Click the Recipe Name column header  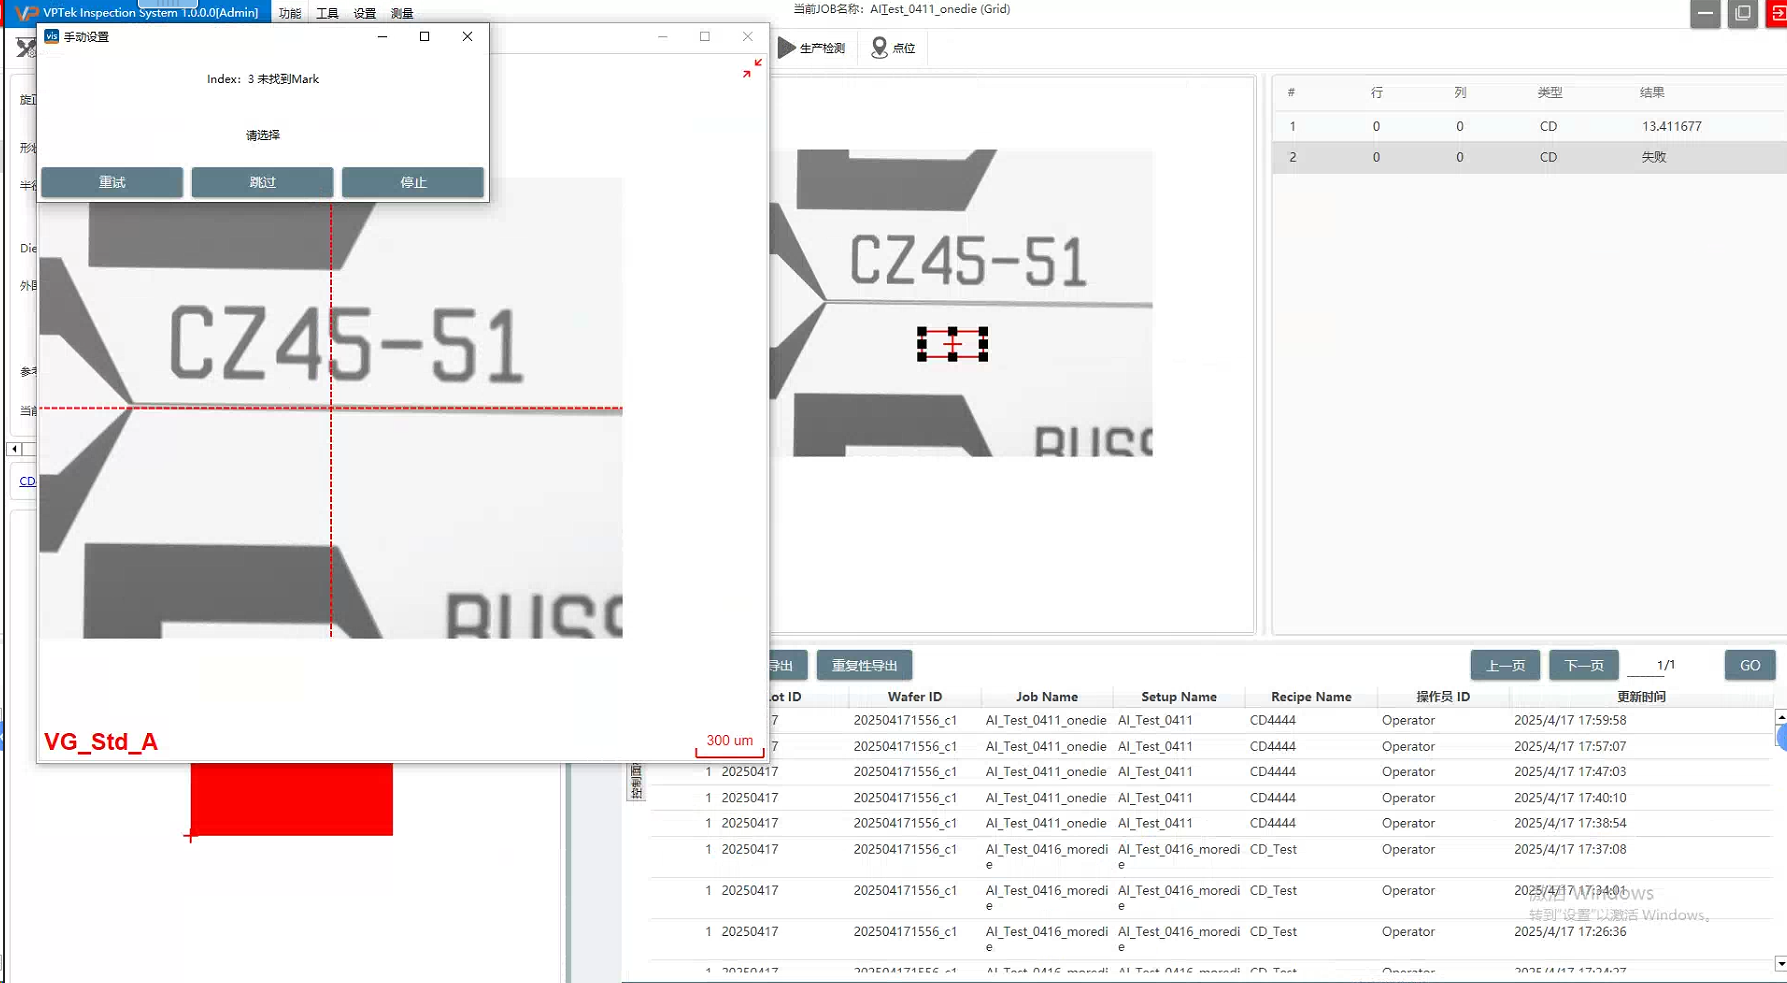pos(1311,697)
